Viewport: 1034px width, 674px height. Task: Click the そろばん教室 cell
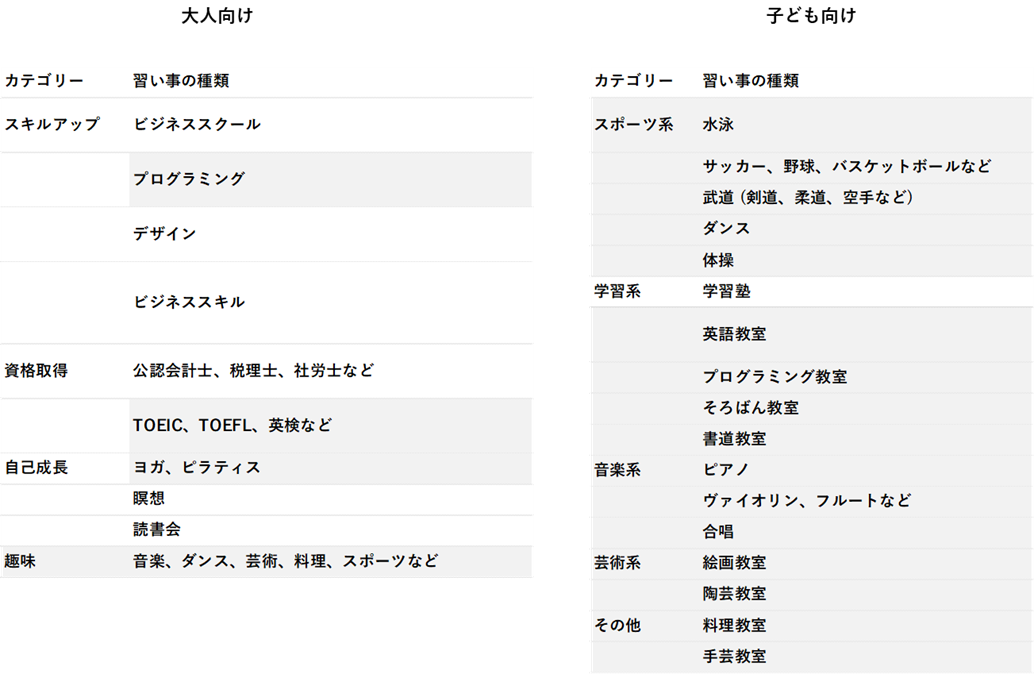click(750, 408)
